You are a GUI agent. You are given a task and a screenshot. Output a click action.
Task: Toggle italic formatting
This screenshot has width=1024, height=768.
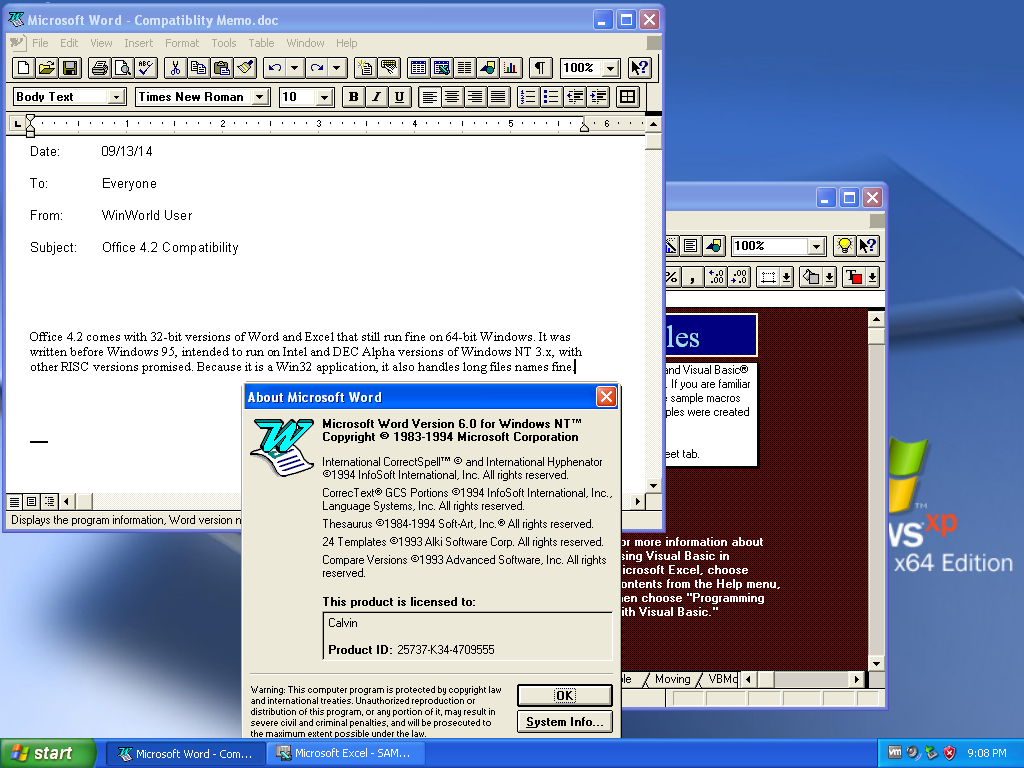[376, 97]
